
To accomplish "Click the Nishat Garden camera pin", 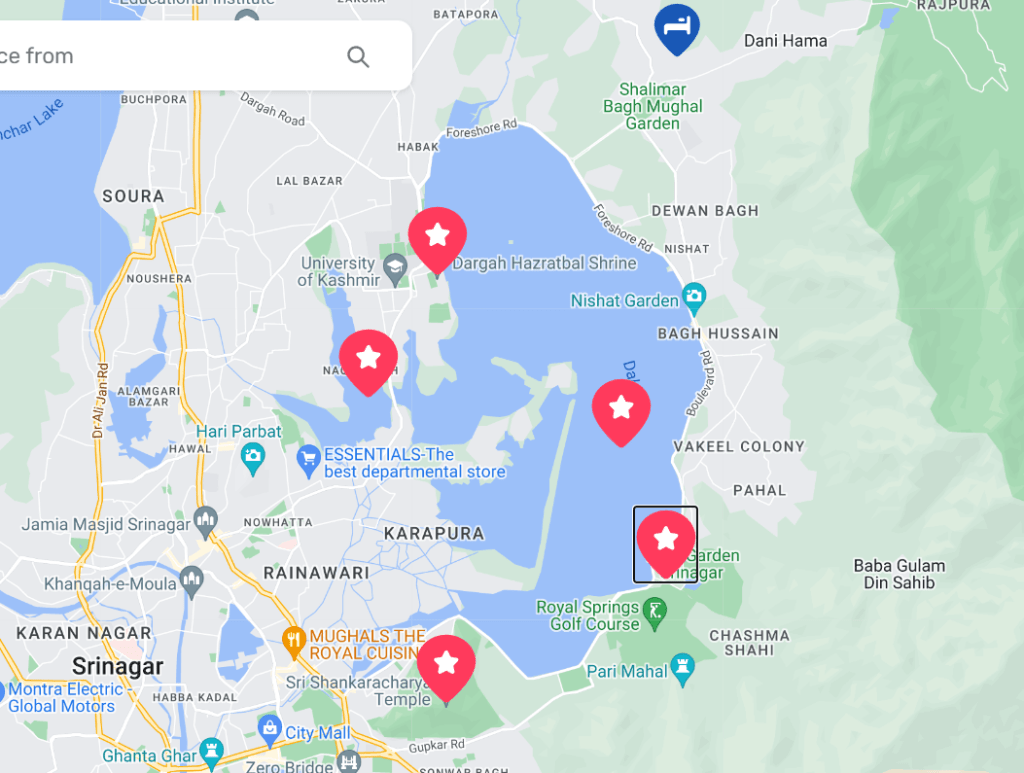I will 694,299.
